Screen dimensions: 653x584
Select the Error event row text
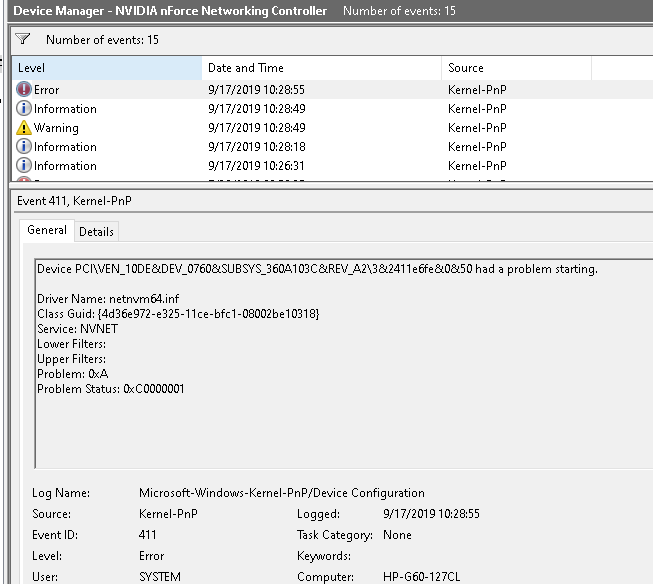[46, 90]
